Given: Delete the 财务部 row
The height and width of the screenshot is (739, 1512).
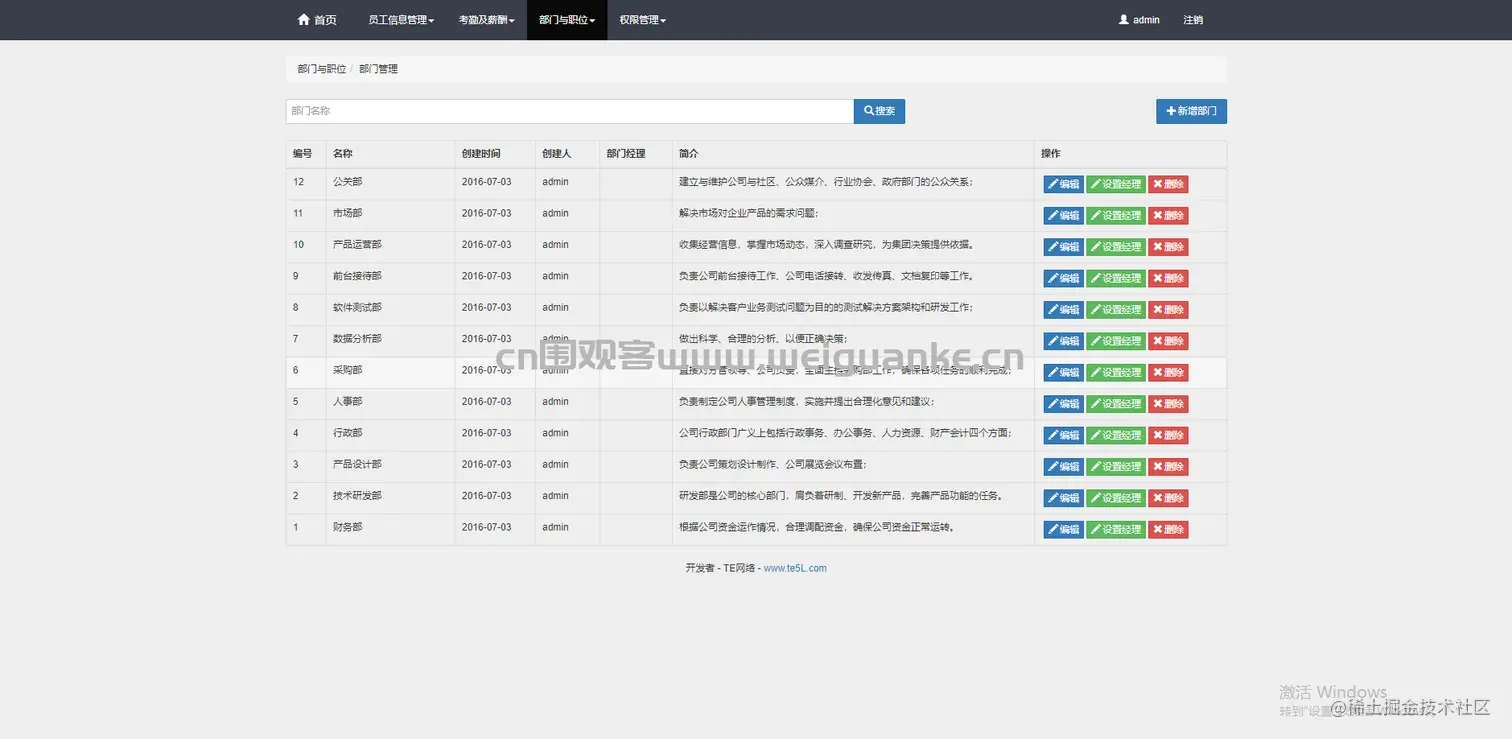Looking at the screenshot, I should [x=1168, y=530].
